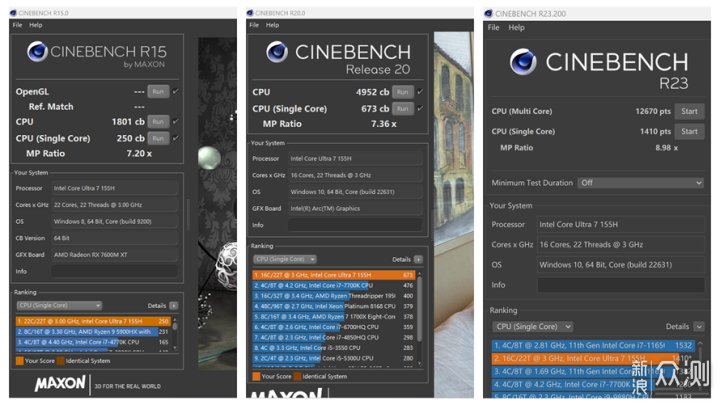The height and width of the screenshot is (405, 720).
Task: Open Minimum Test Duration dropdown in R23
Action: coord(641,183)
